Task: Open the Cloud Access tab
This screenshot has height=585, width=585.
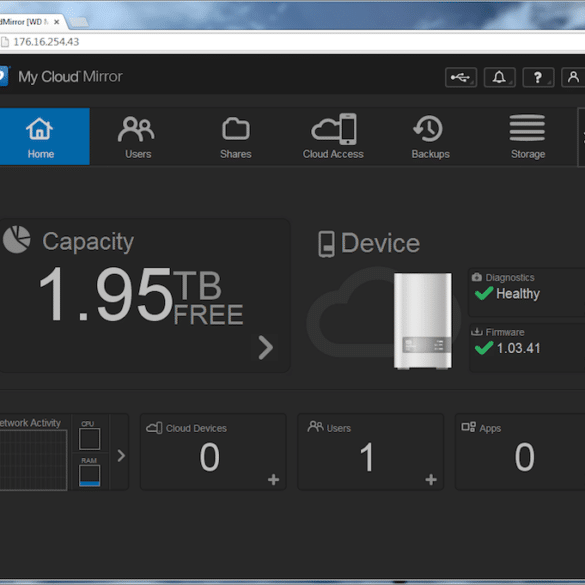Action: [x=333, y=137]
